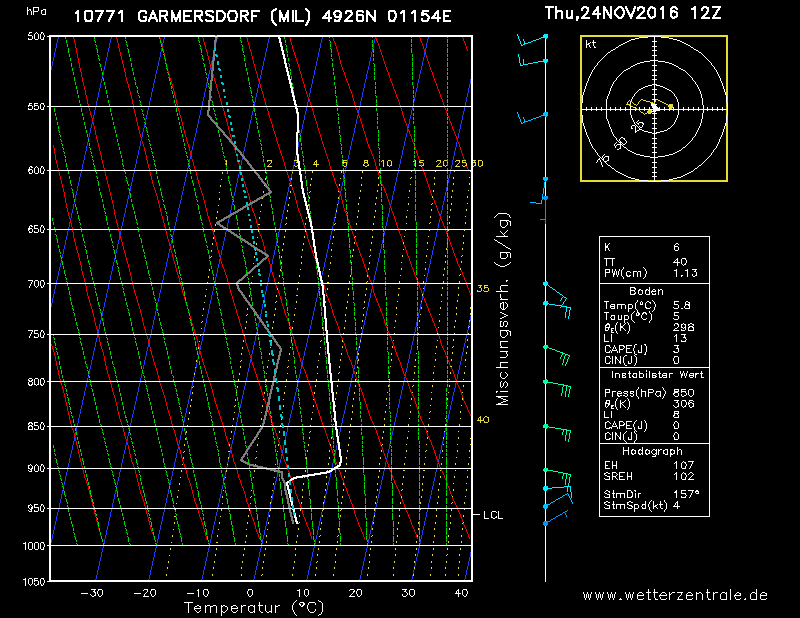Click the 'Boden' section header
The width and height of the screenshot is (800, 618).
point(654,291)
